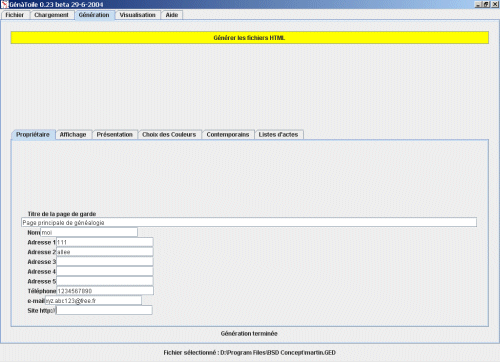Open the Visualisation tab

[138, 15]
